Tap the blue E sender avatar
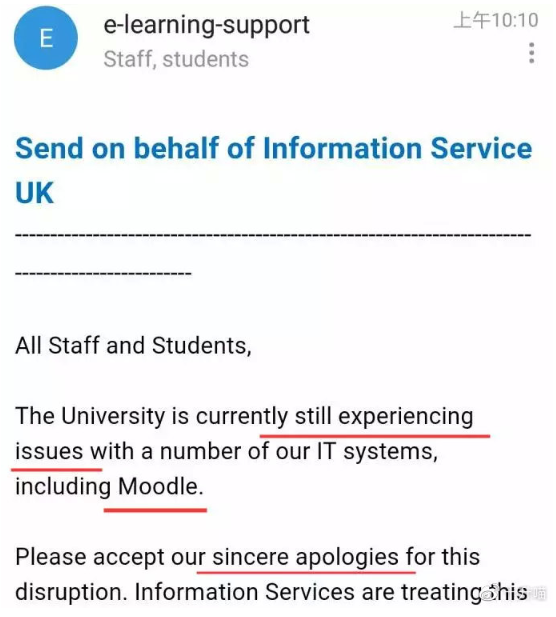The height and width of the screenshot is (617, 556). tap(46, 38)
